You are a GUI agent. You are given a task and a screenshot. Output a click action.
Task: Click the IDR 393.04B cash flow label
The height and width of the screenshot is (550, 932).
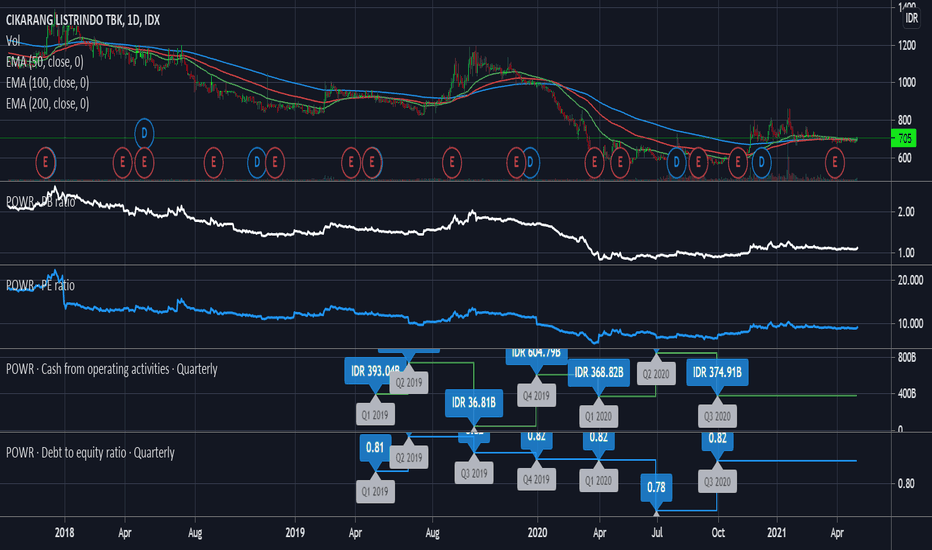(x=375, y=371)
